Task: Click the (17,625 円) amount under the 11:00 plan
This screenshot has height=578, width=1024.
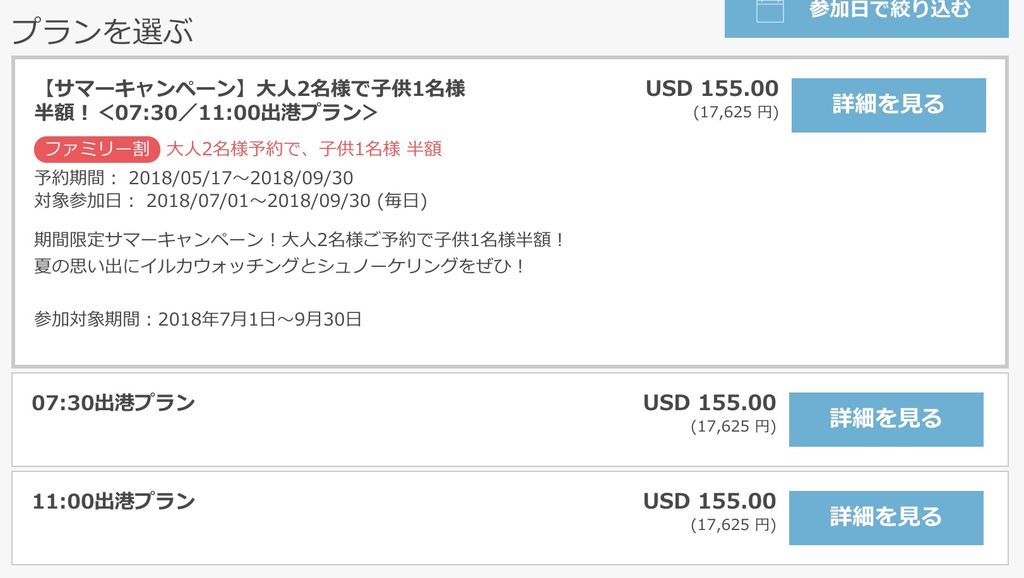Action: 733,525
